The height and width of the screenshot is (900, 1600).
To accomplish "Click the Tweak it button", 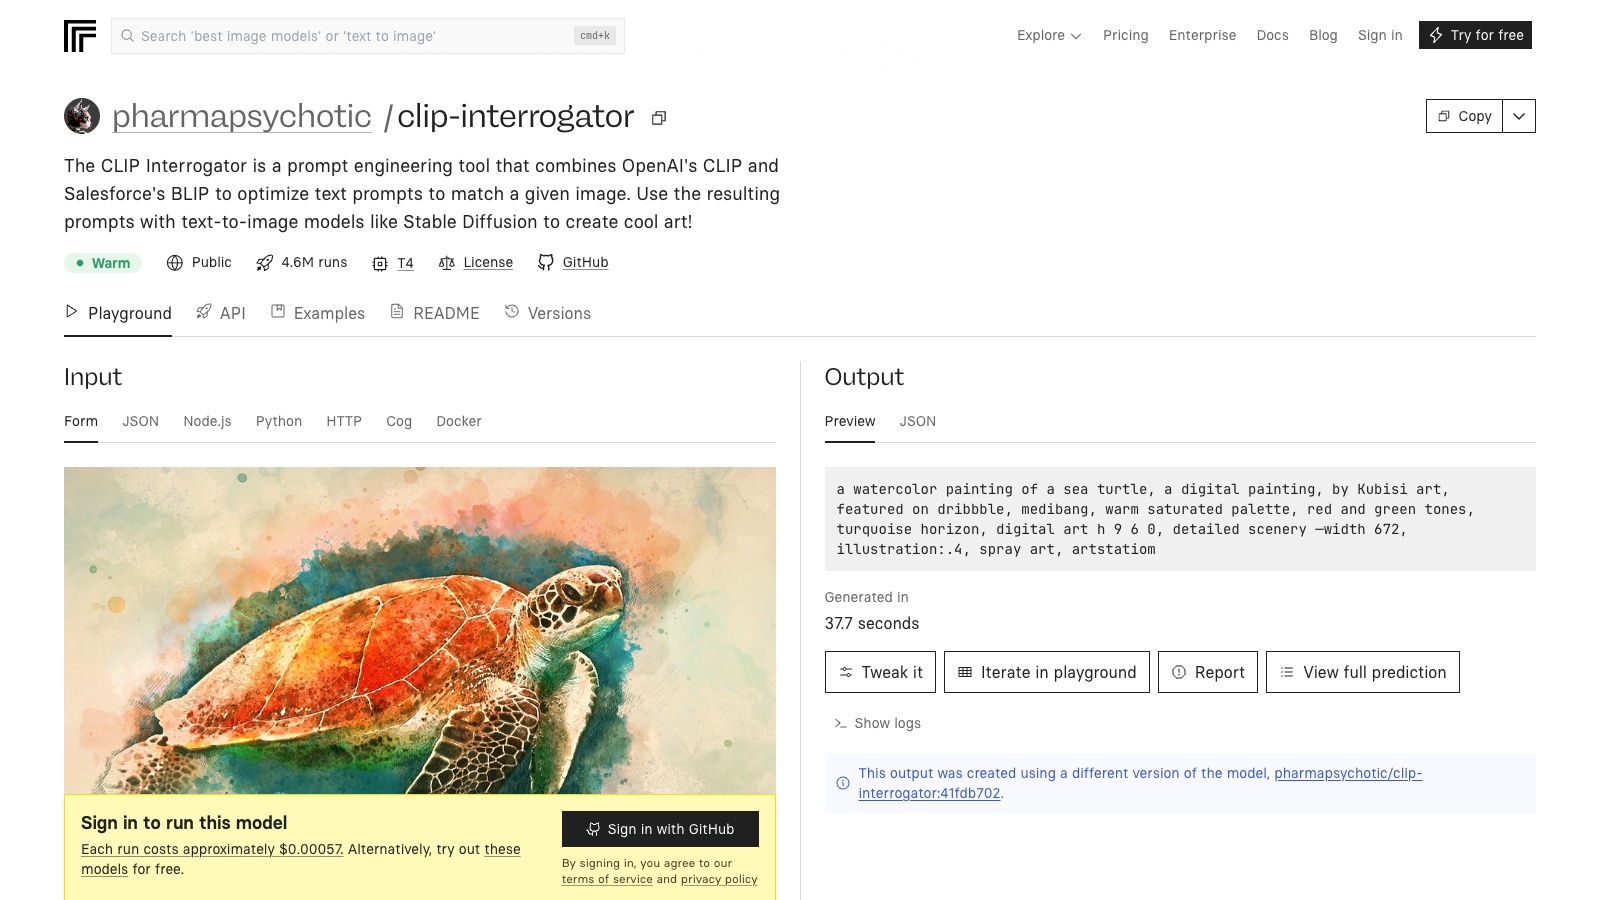I will [x=880, y=672].
